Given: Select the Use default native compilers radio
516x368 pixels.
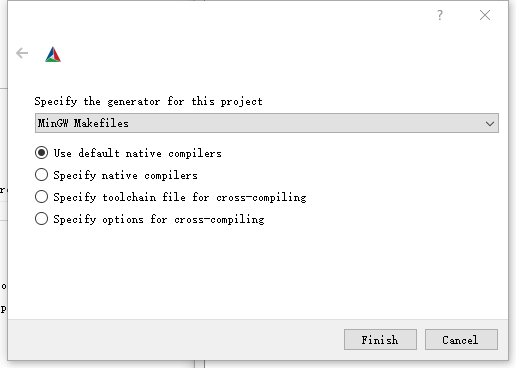Looking at the screenshot, I should pos(41,153).
